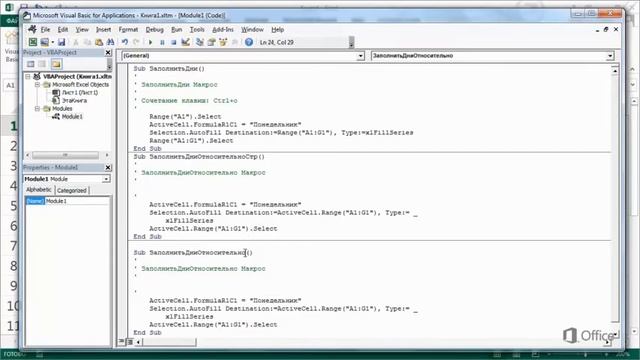This screenshot has height=360, width=640.
Task: Close the Project - VBAProject panel
Action: pyautogui.click(x=108, y=53)
